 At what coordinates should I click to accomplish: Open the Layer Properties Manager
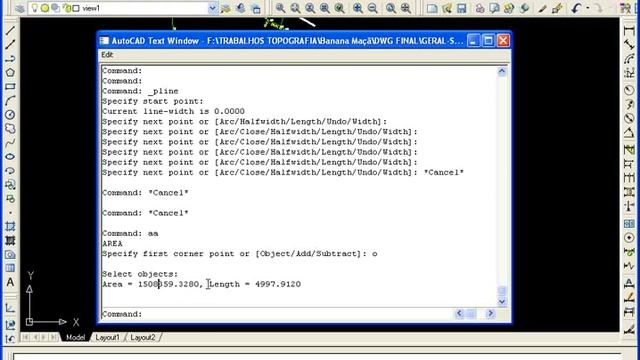[x=20, y=8]
